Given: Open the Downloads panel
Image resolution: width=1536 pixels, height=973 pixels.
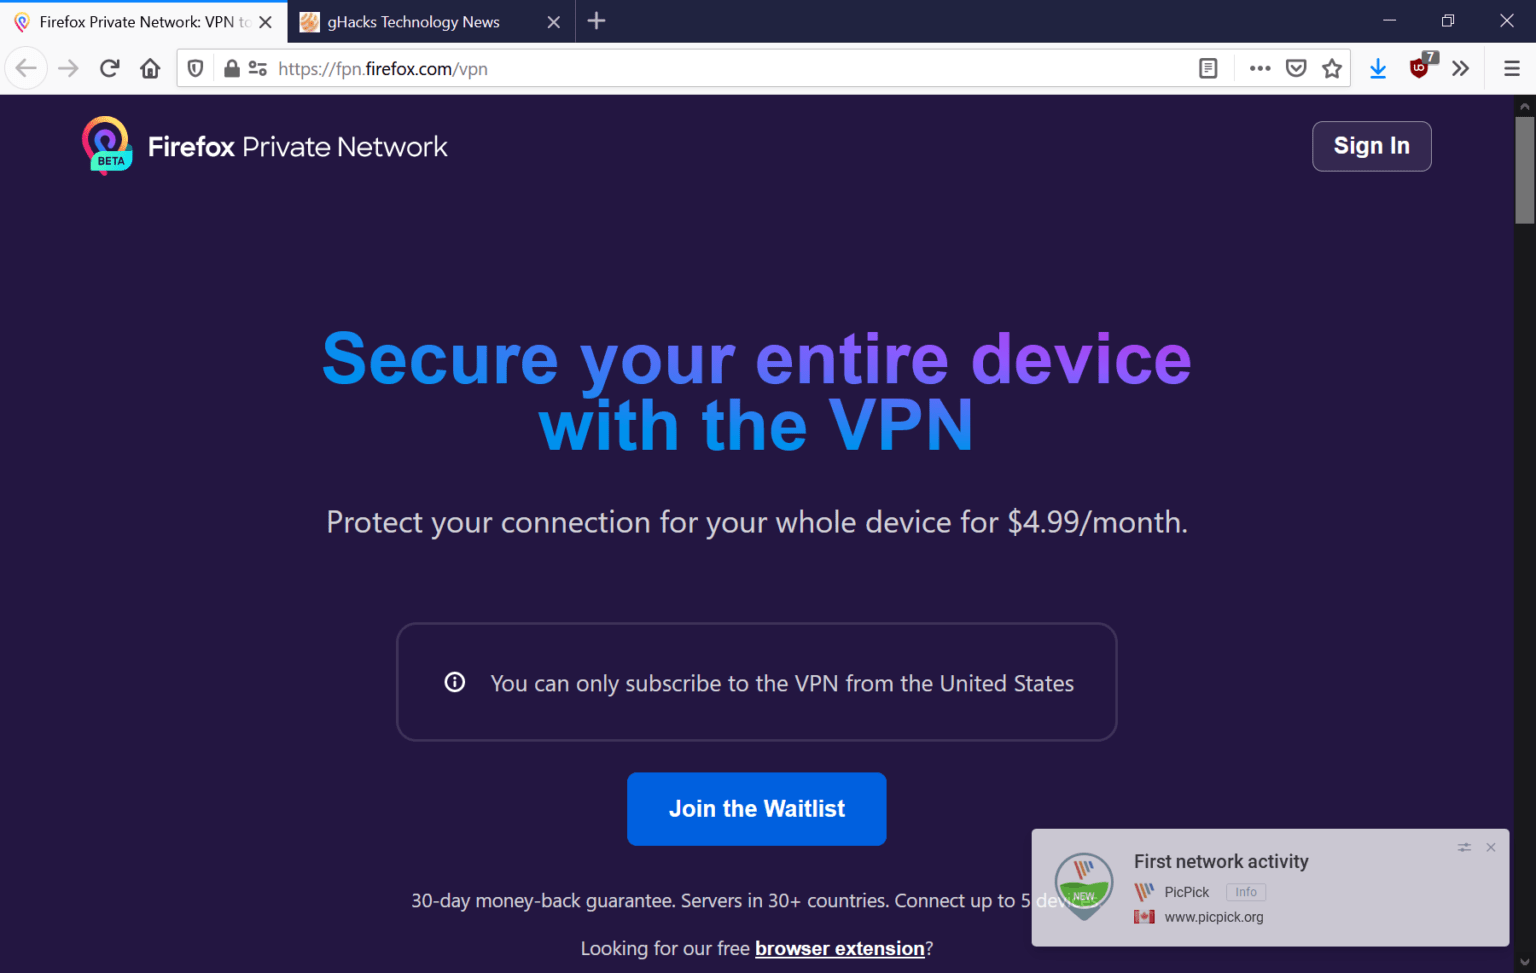Looking at the screenshot, I should [1378, 68].
